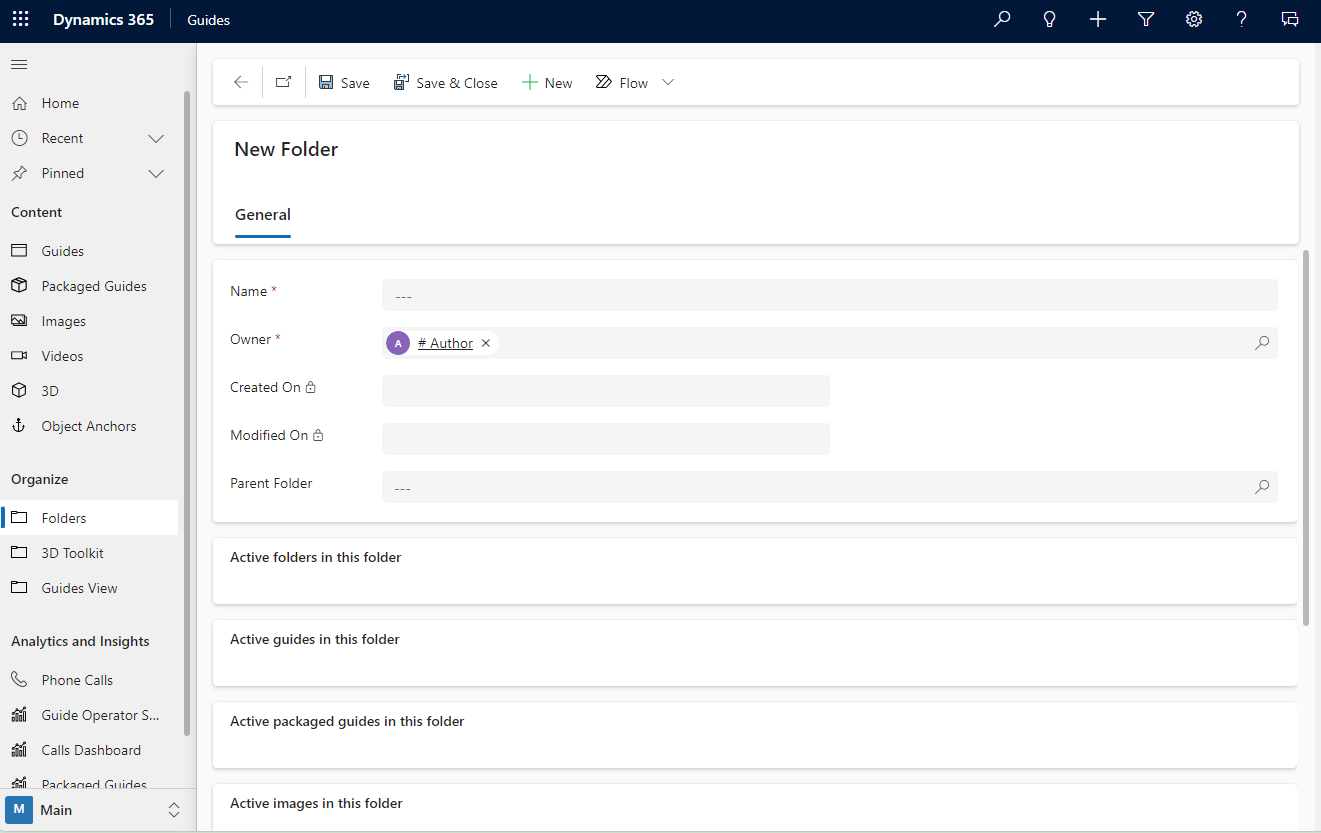
Task: Save the new folder
Action: (343, 82)
